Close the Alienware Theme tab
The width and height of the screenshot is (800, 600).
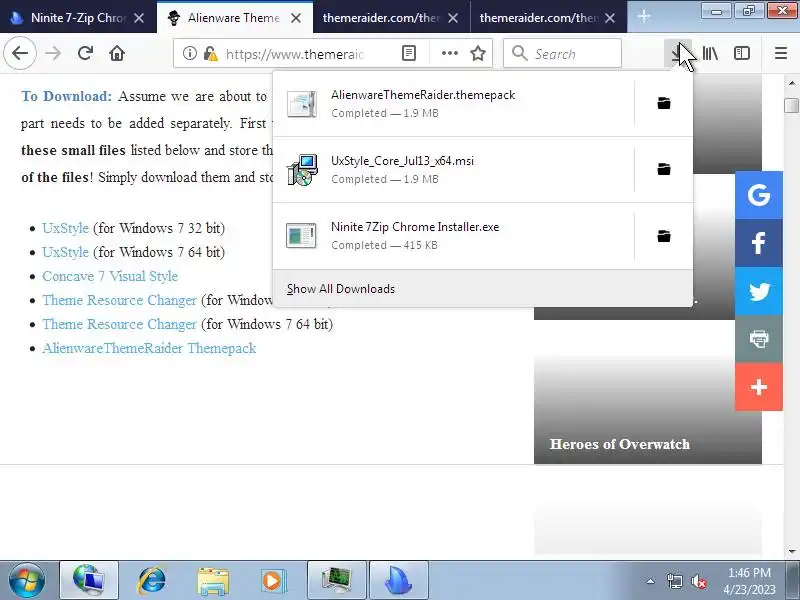click(x=295, y=18)
